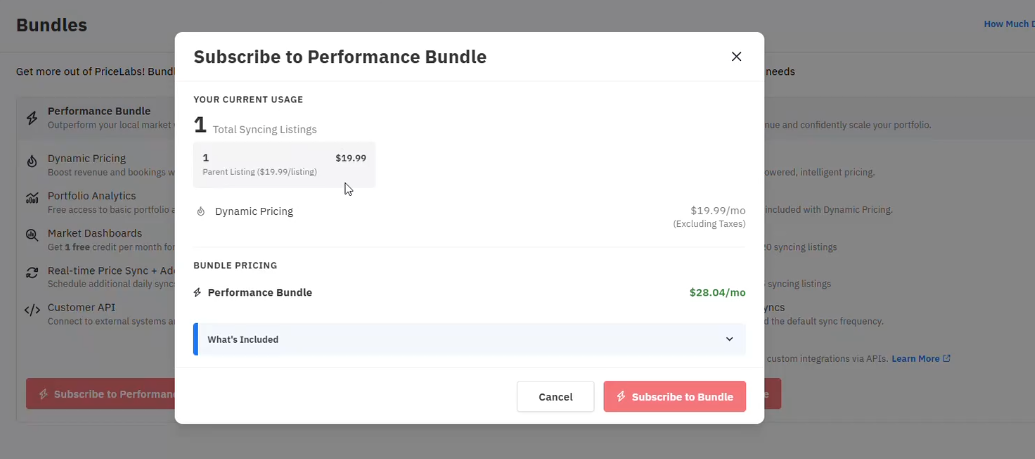Cancel the bundle subscription dialog
Image resolution: width=1035 pixels, height=459 pixels.
point(555,397)
